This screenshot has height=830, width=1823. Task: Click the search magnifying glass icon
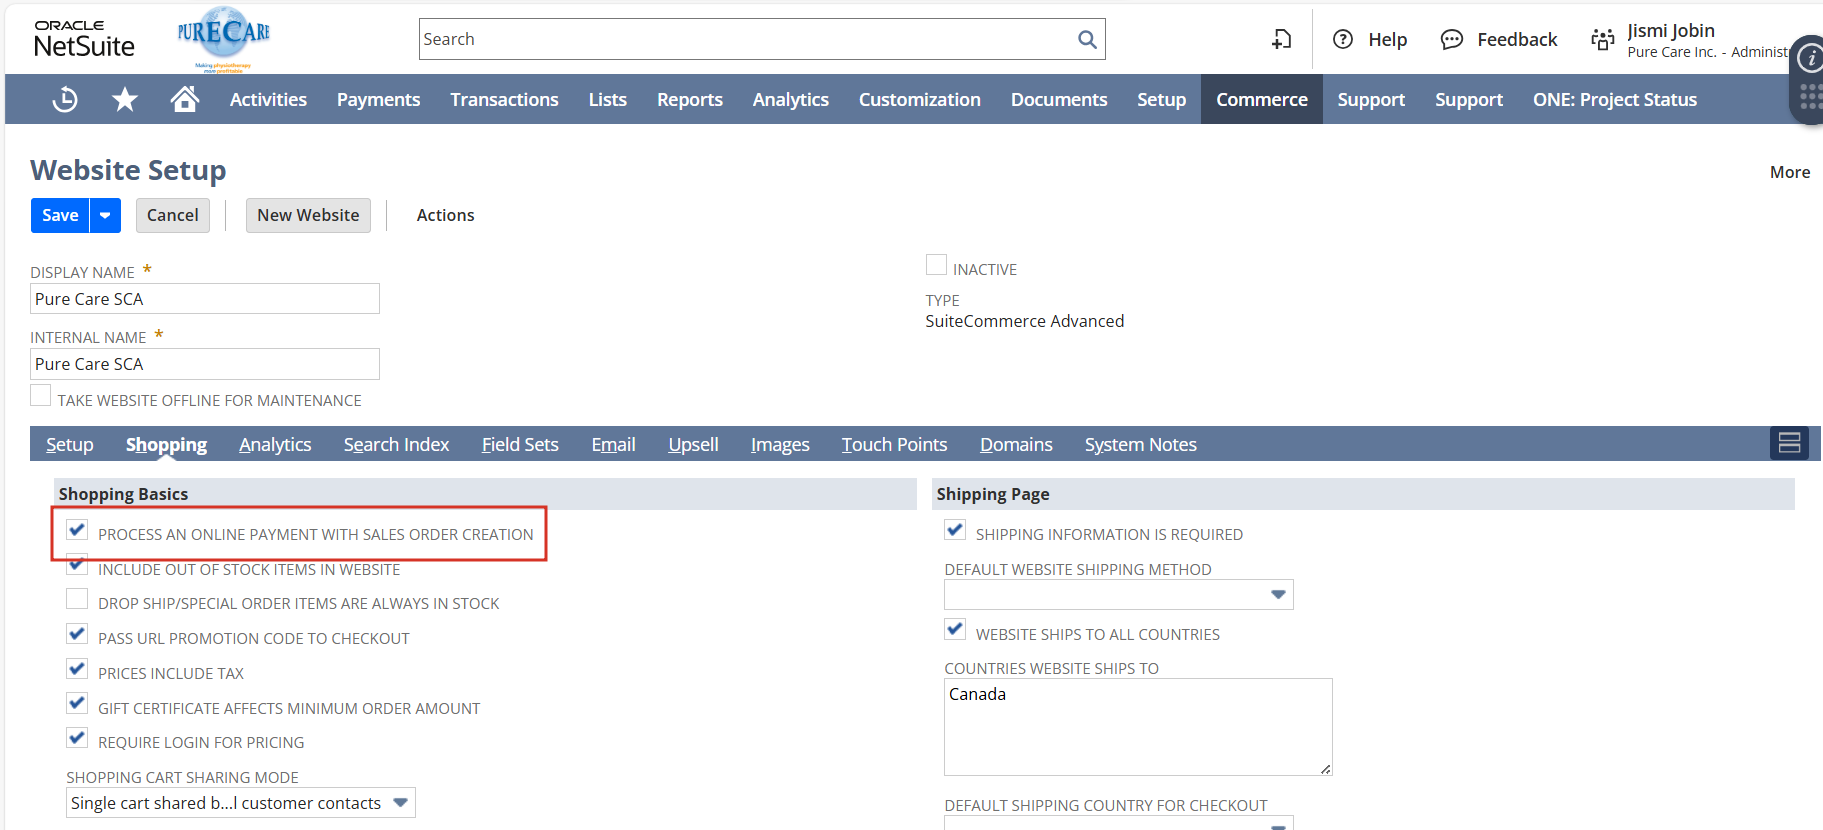1087,39
